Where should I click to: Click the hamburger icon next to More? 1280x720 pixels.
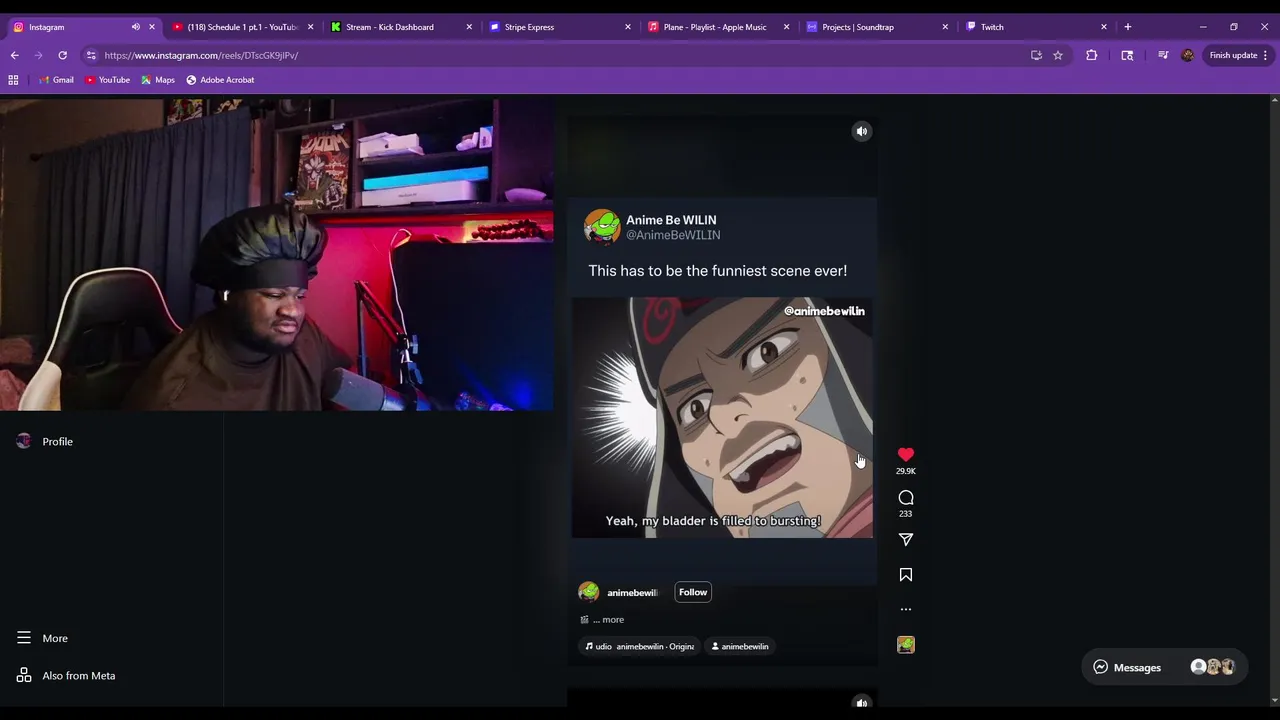pos(24,638)
